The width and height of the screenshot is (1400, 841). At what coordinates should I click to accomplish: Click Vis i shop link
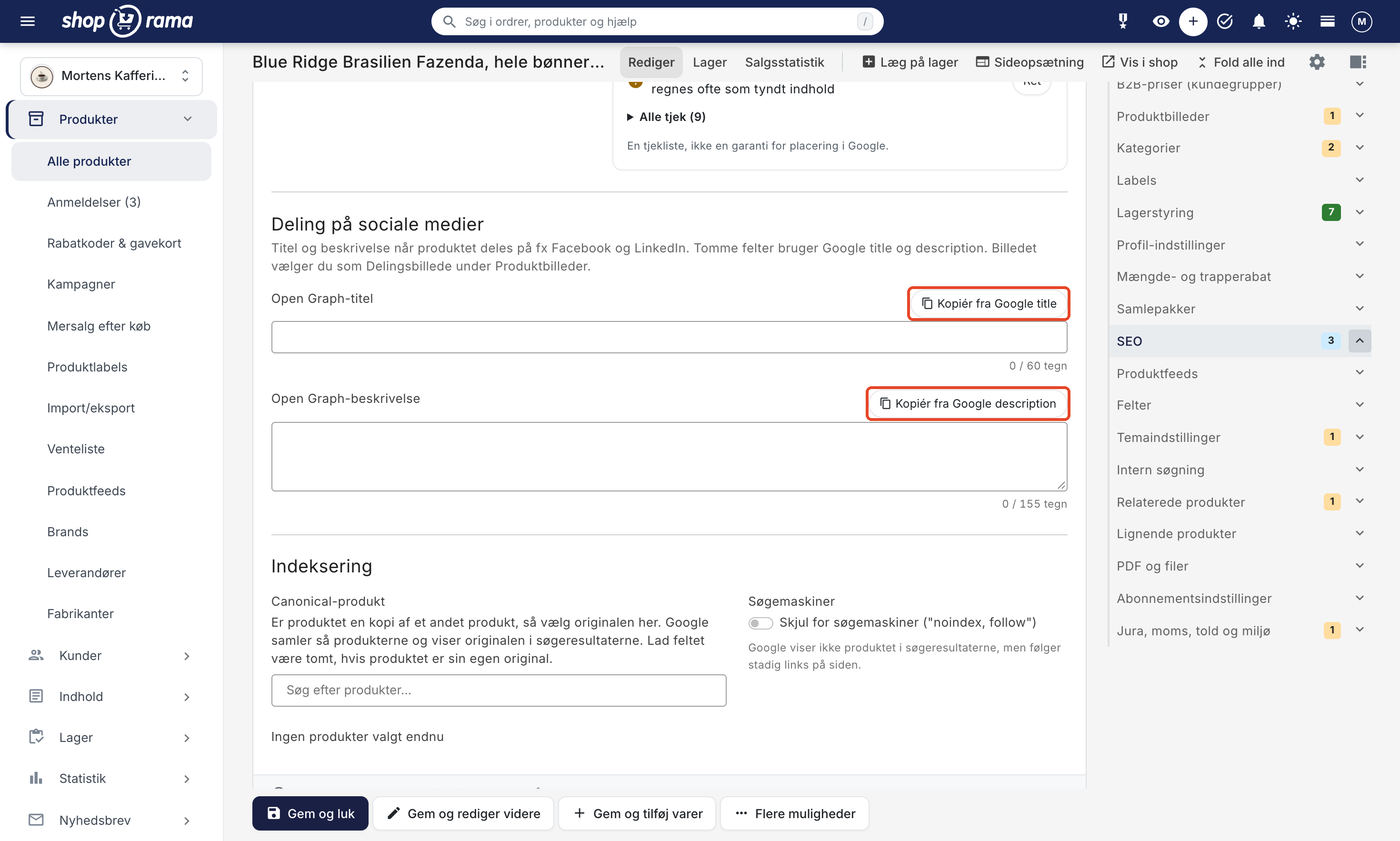click(1140, 62)
